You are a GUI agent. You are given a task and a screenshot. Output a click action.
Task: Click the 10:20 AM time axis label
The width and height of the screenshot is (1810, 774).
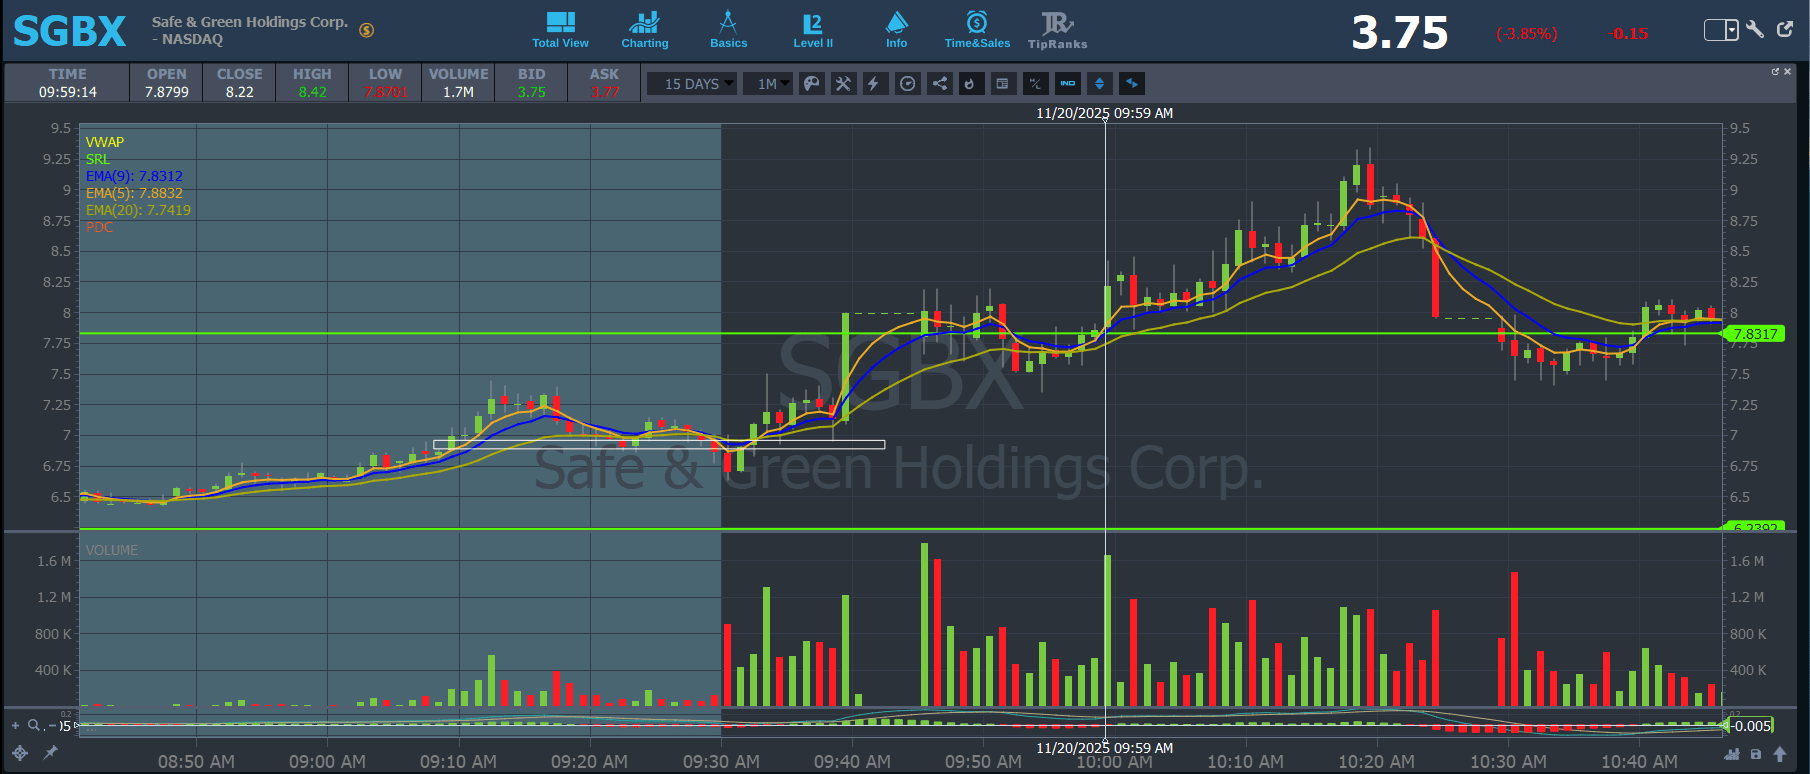(x=1377, y=762)
